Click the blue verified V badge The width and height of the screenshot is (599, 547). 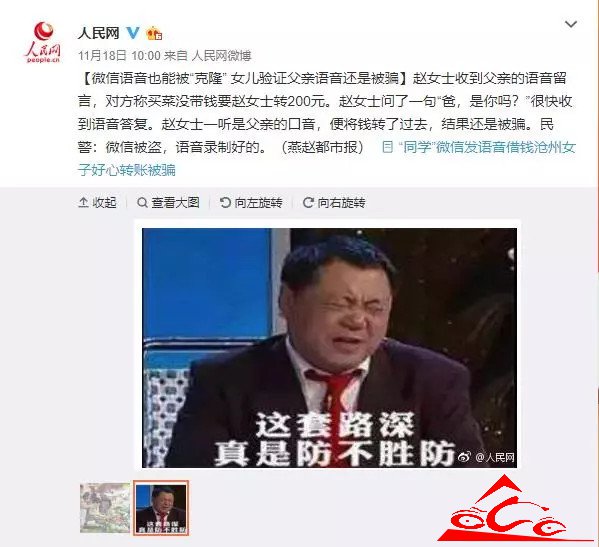tap(133, 33)
